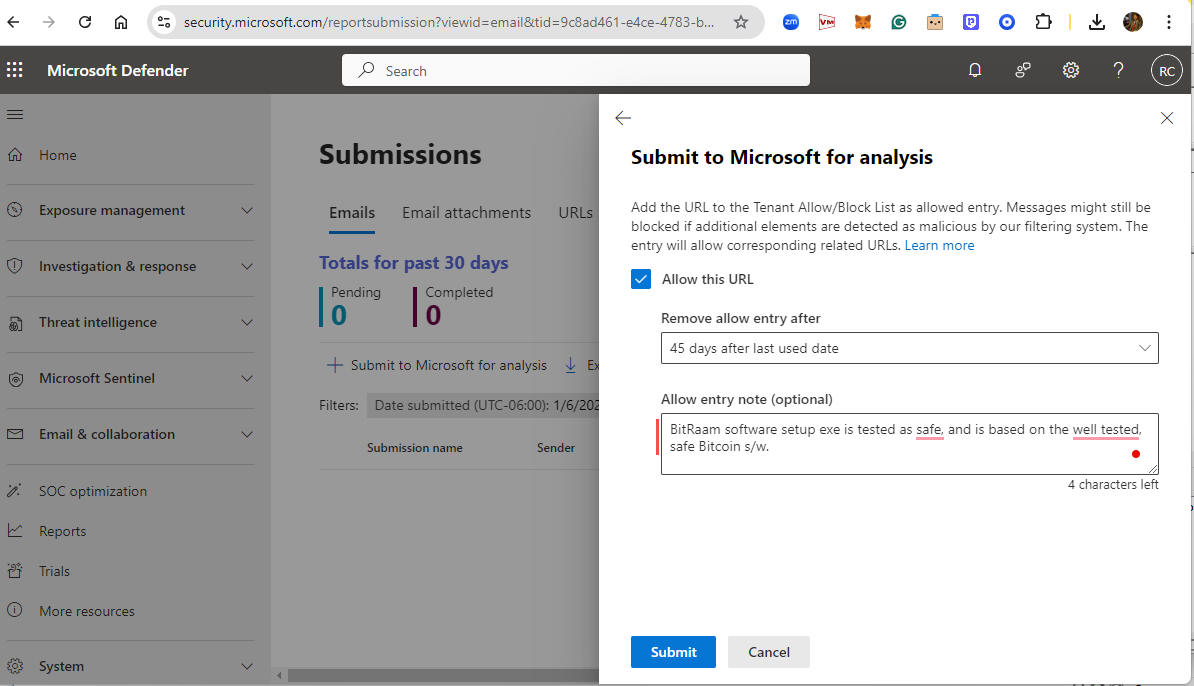Uncheck the Allow this URL checkbox
Viewport: 1194px width, 686px height.
click(x=641, y=279)
